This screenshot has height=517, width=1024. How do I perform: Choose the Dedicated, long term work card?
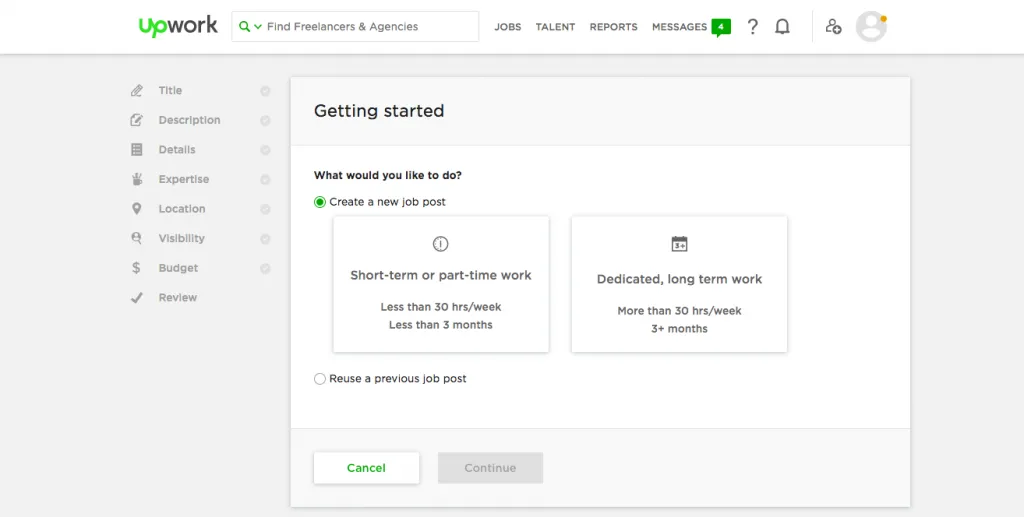[679, 284]
